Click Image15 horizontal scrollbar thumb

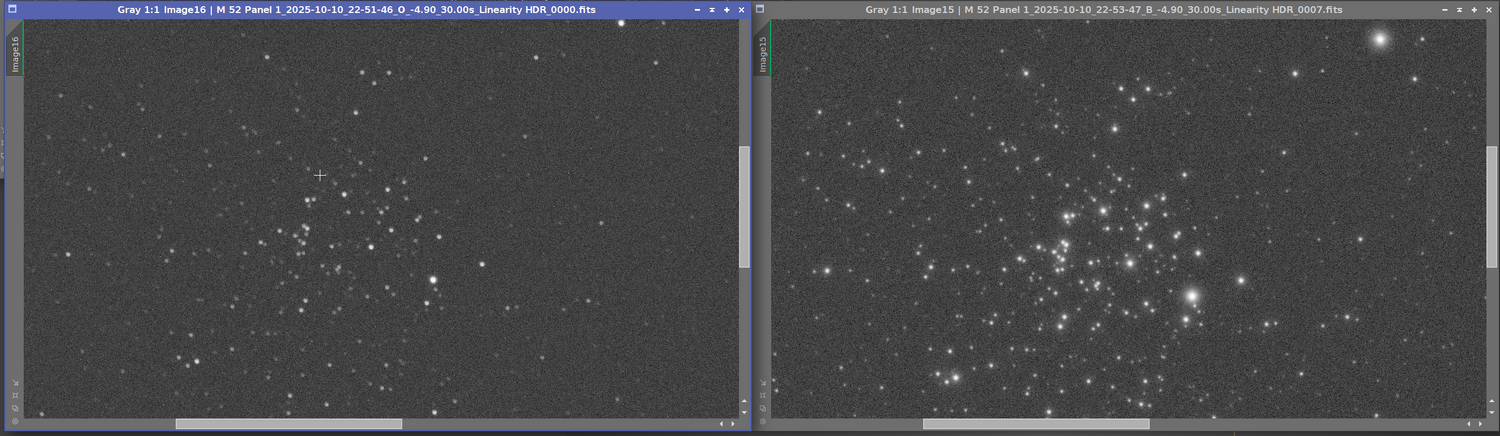coord(1036,424)
